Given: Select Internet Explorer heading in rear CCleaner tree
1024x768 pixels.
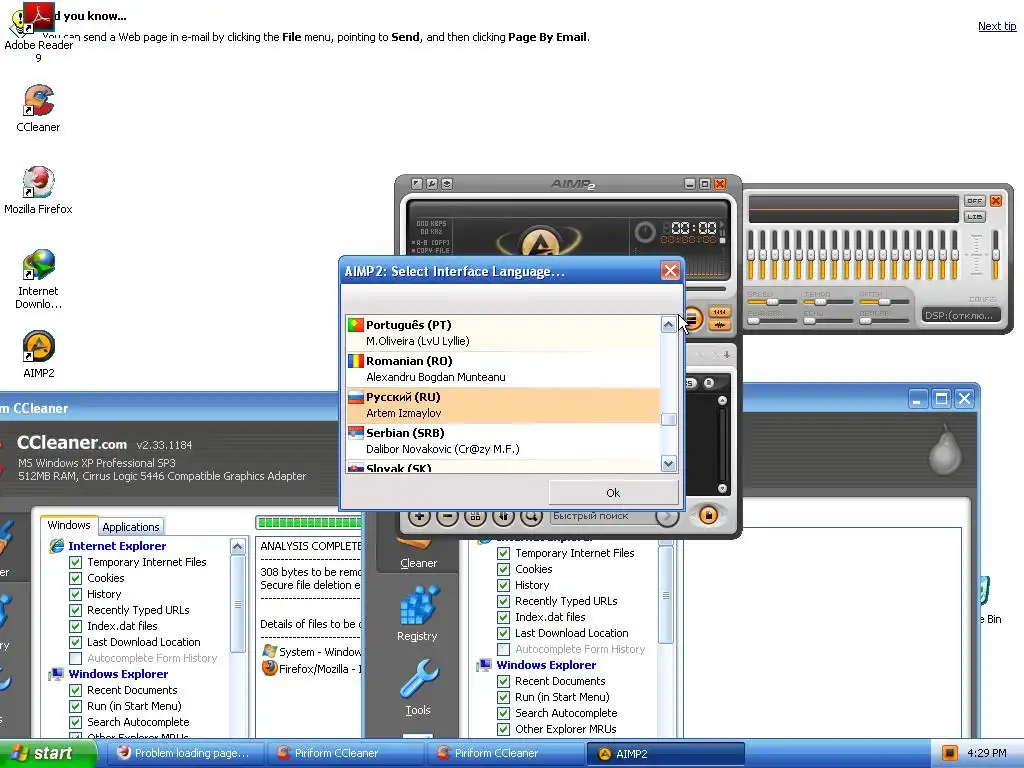Looking at the screenshot, I should [117, 546].
